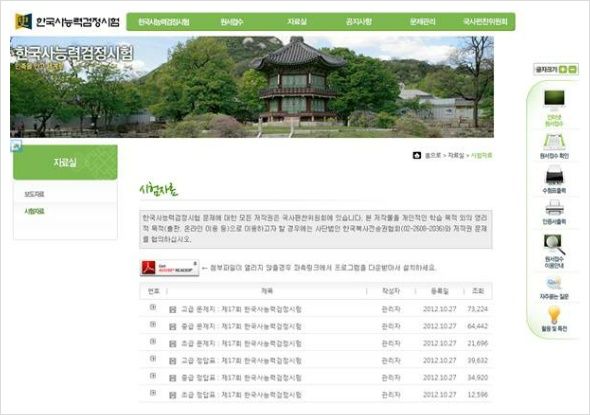Open the 한국사능력검정시험 menu in green navigation bar

(x=164, y=22)
